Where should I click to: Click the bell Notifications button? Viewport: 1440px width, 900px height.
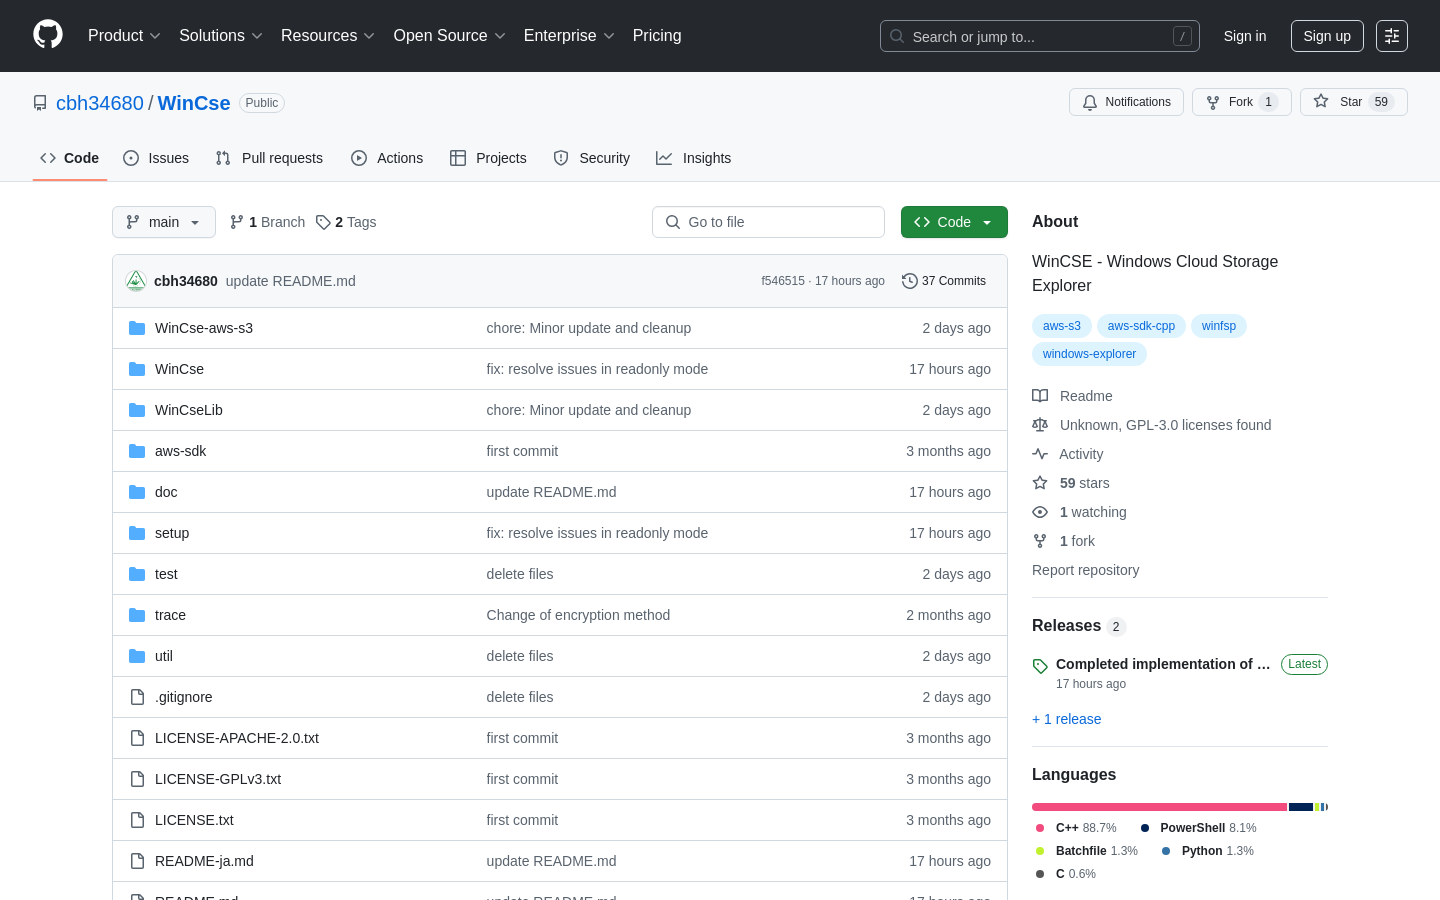coord(1126,102)
